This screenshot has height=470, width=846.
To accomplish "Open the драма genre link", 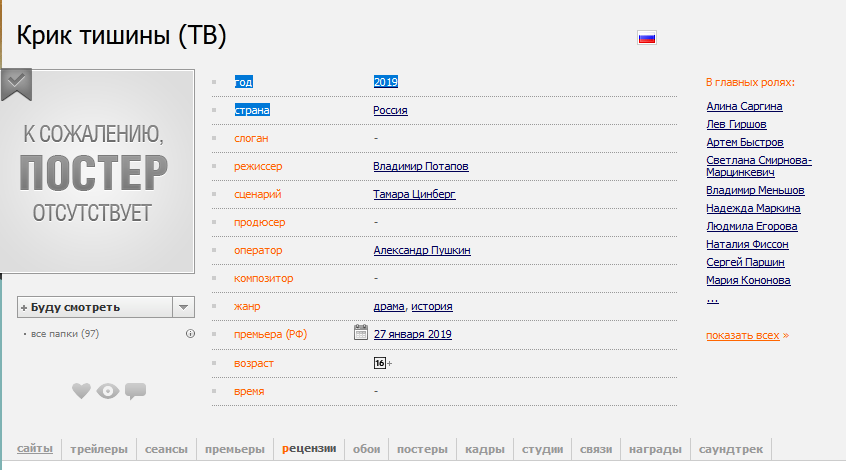I will (x=389, y=306).
